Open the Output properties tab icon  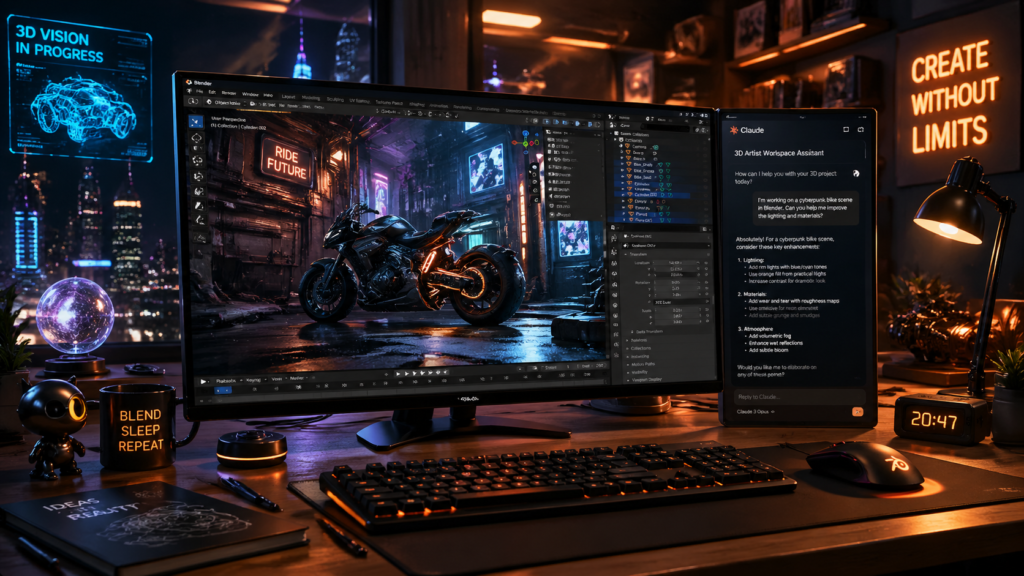(614, 263)
